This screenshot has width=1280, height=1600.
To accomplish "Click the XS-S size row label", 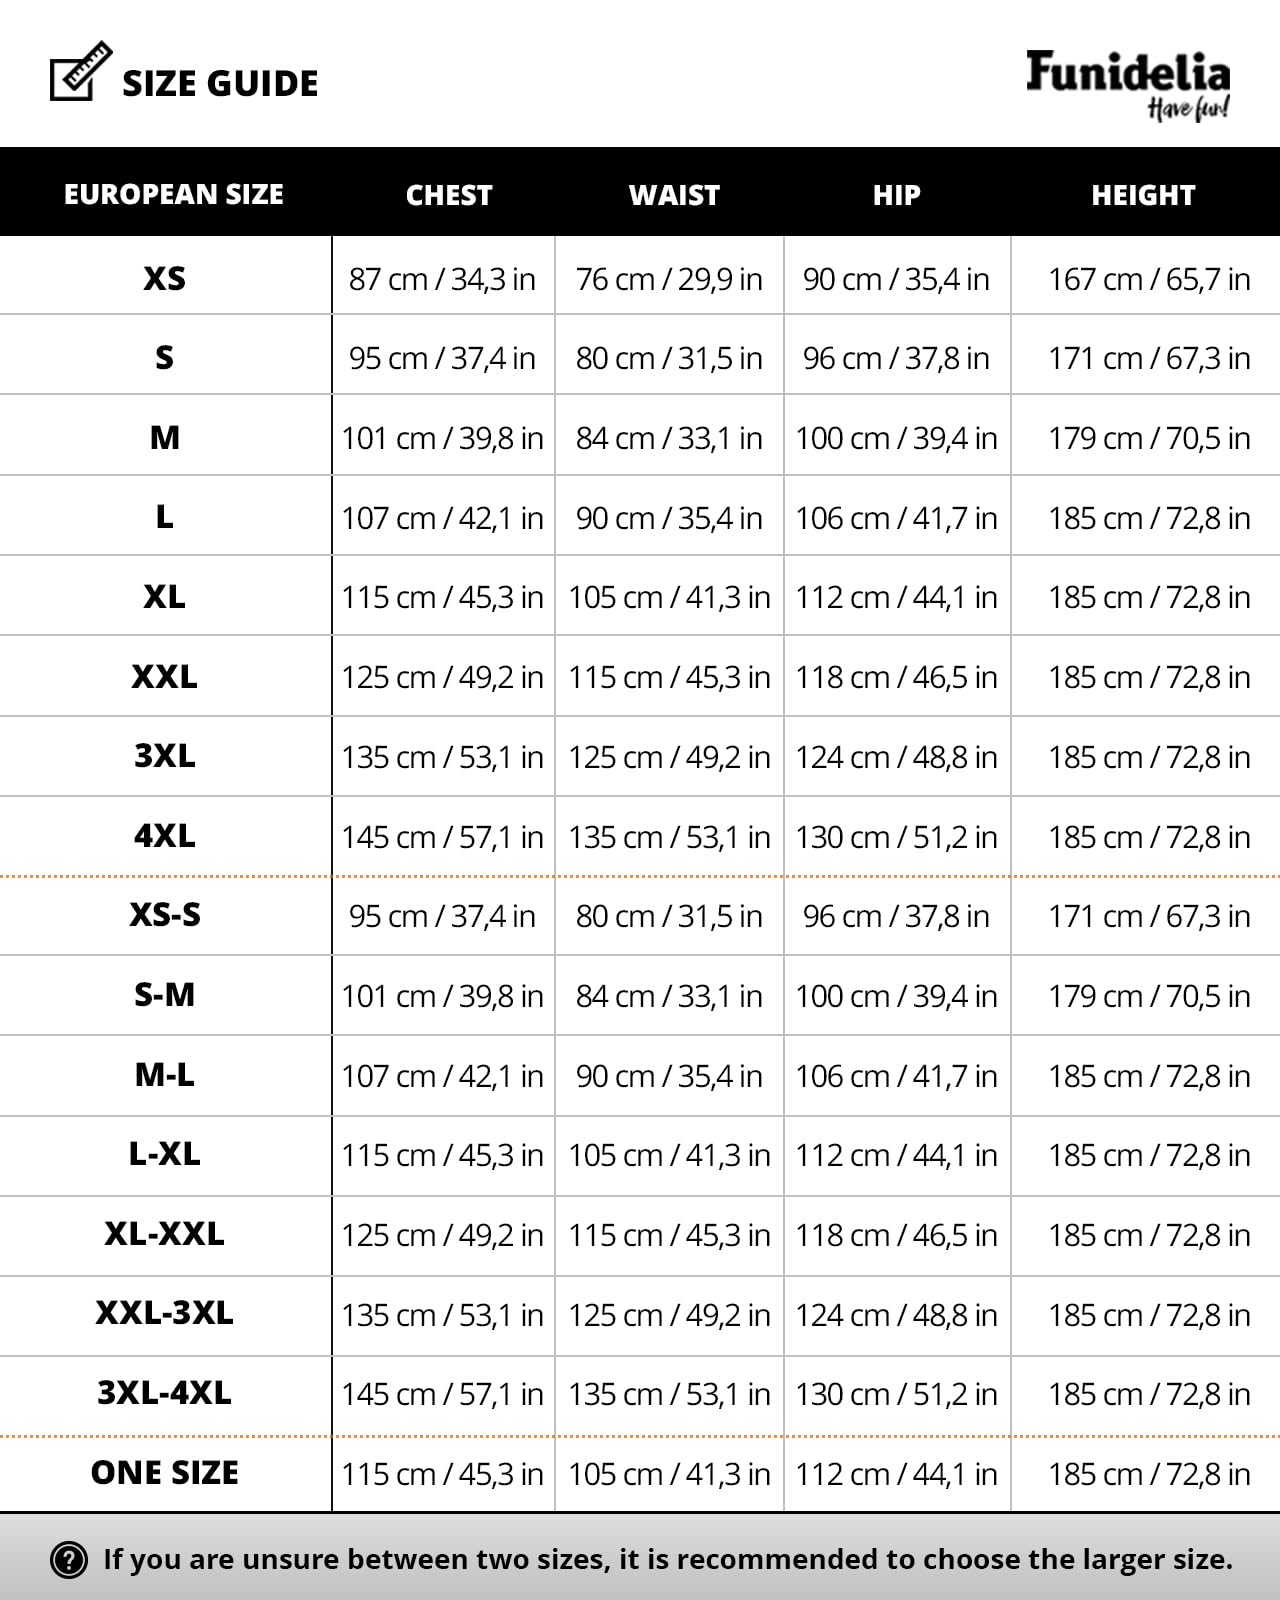I will [x=165, y=915].
